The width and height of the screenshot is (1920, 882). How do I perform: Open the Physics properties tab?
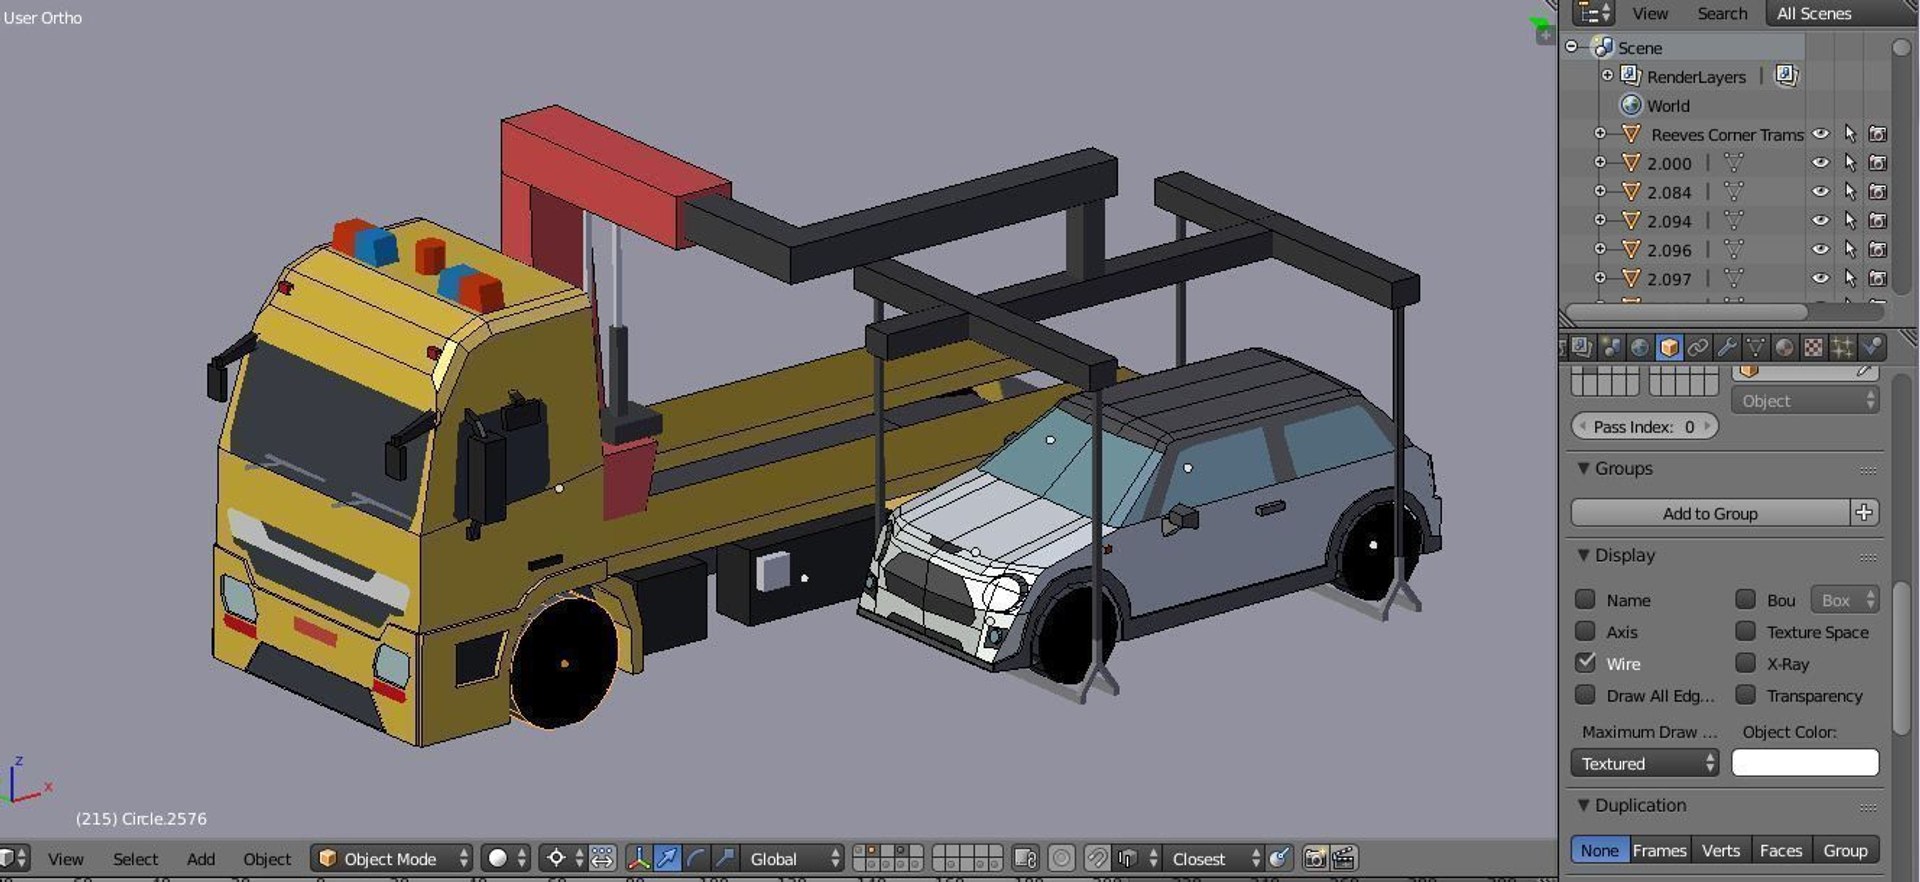coord(1872,347)
